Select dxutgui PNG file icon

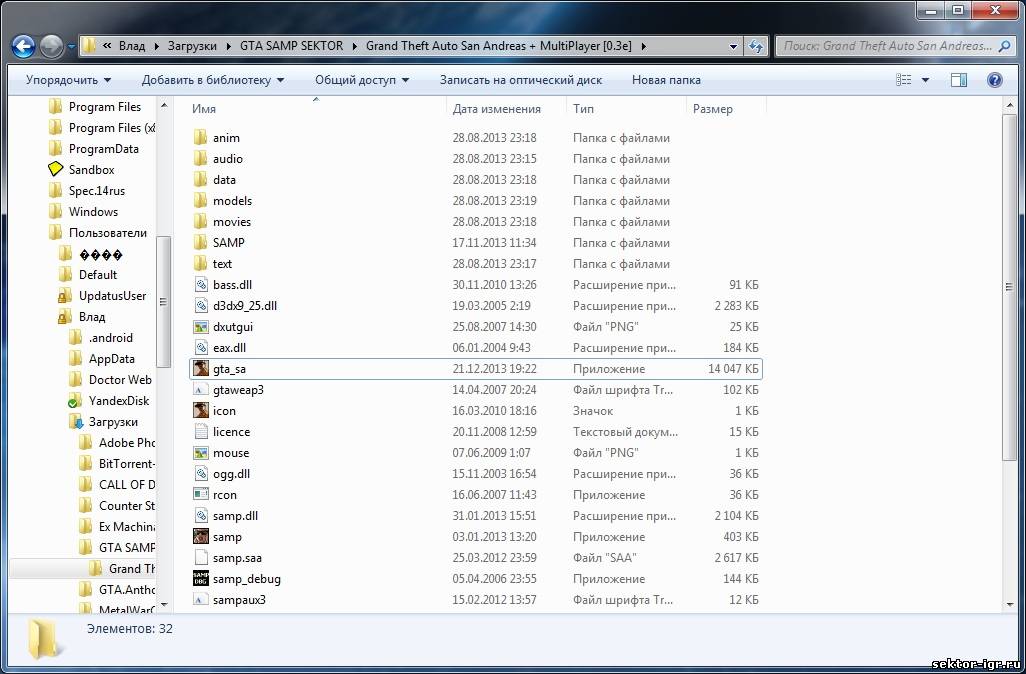(201, 327)
